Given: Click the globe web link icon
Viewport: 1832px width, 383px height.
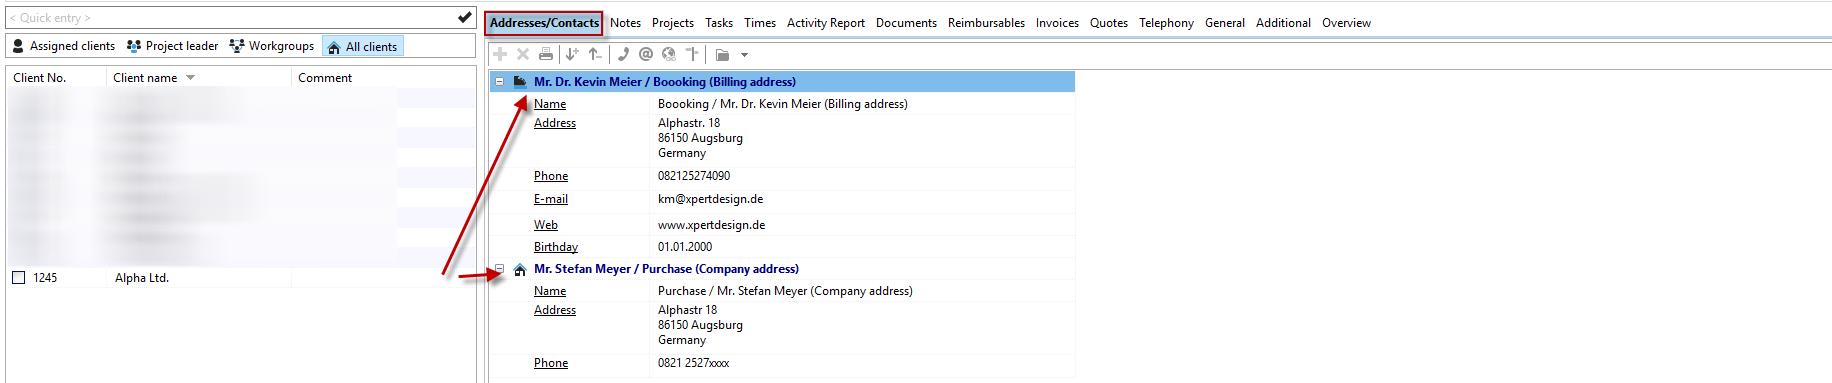Looking at the screenshot, I should click(669, 54).
